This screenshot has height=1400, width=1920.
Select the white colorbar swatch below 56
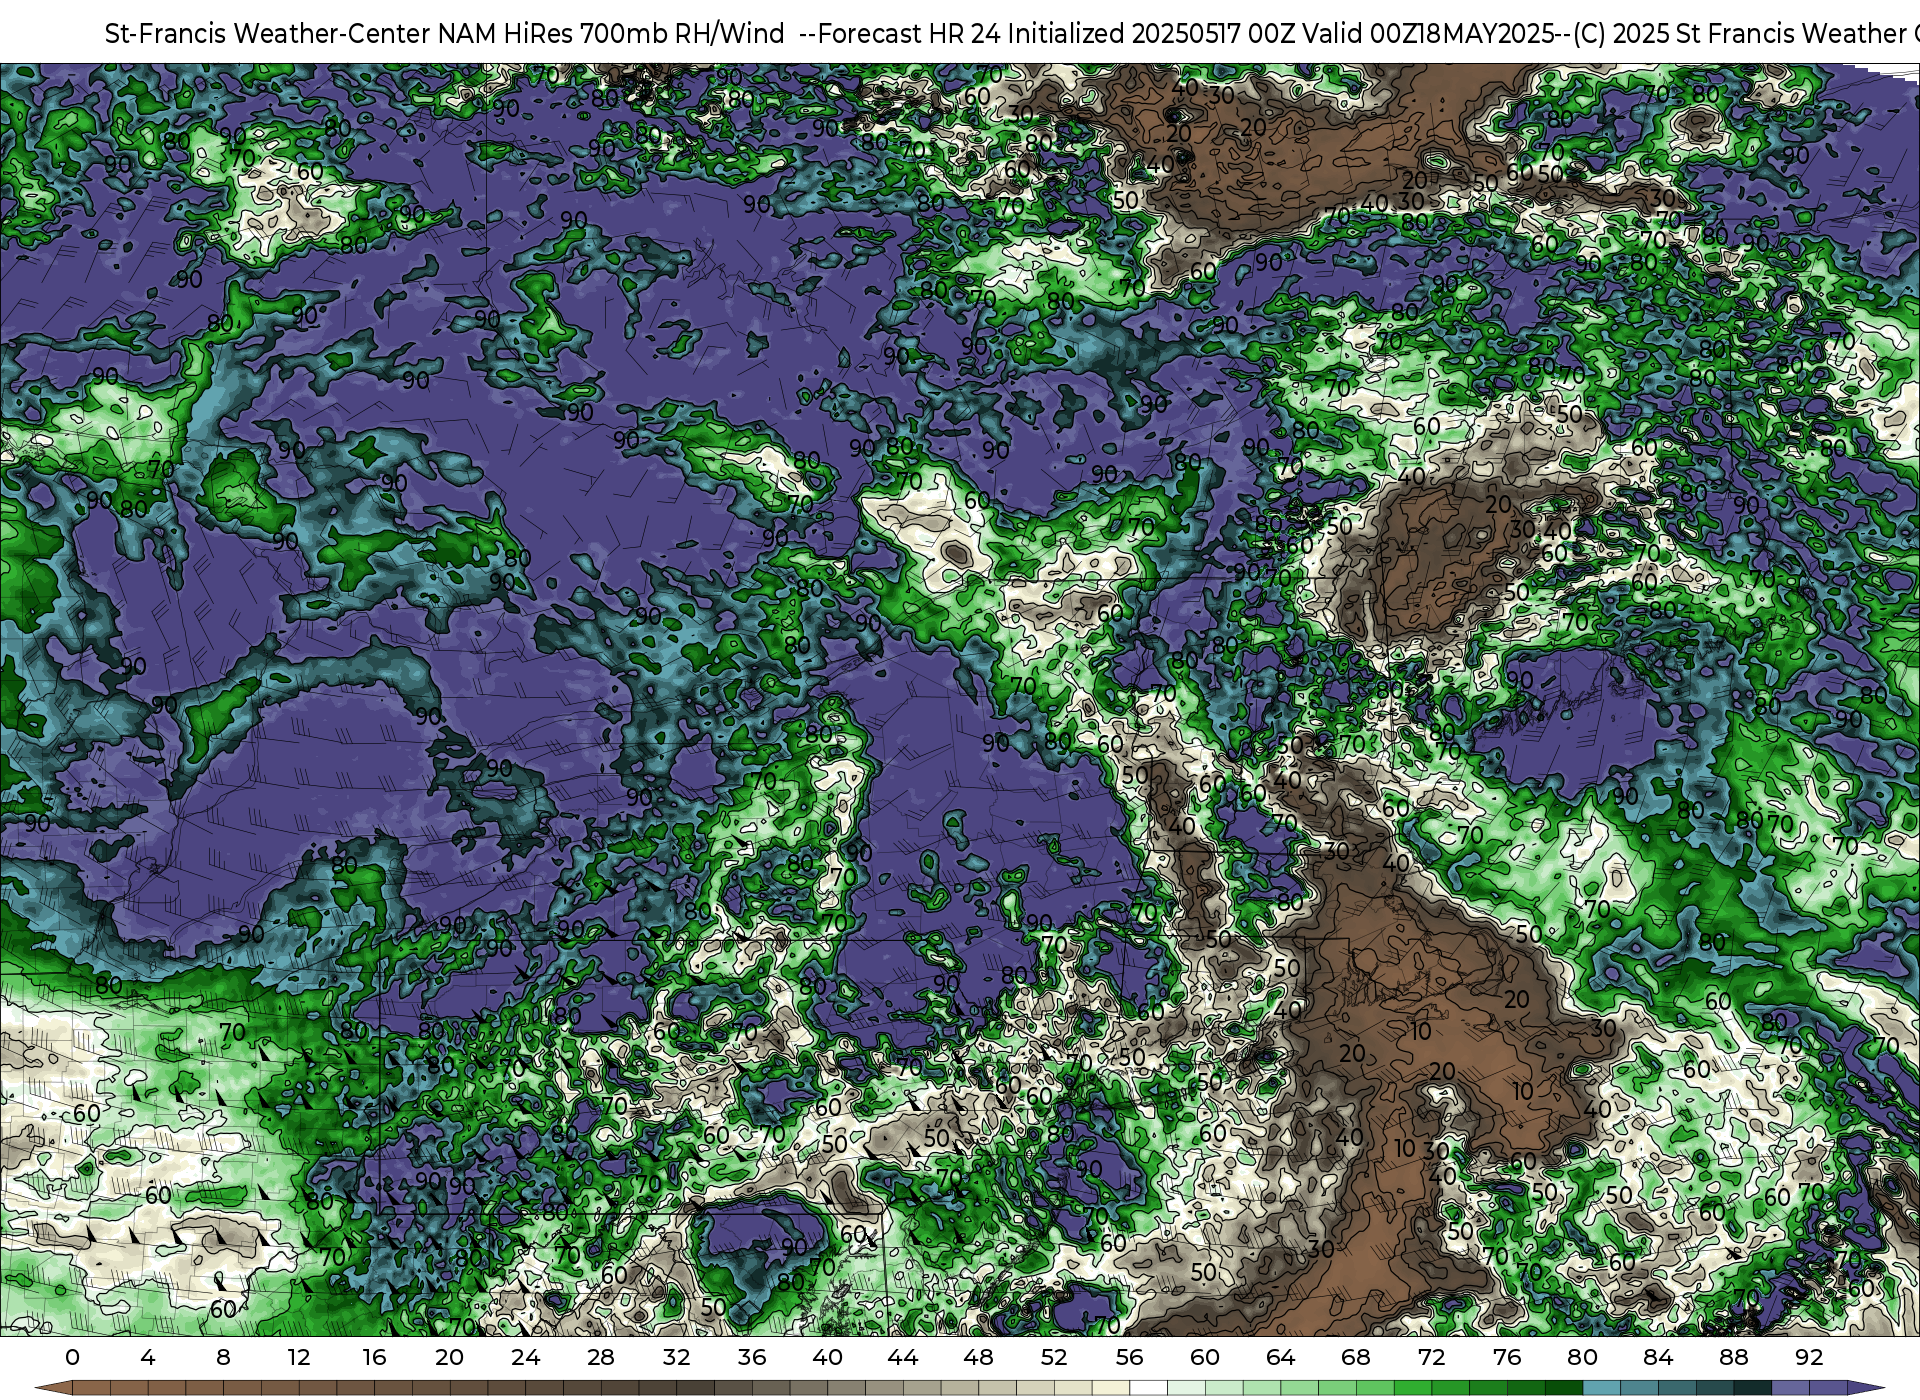click(x=1148, y=1389)
